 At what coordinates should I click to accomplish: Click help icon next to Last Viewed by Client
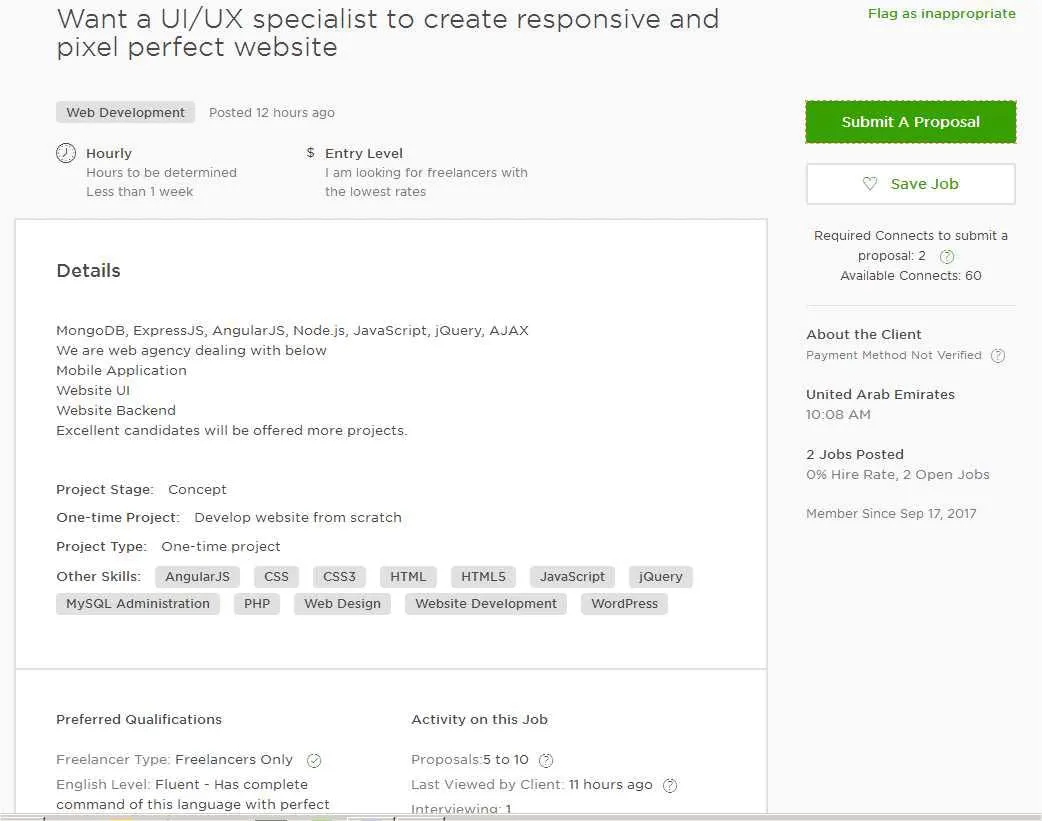click(x=670, y=785)
